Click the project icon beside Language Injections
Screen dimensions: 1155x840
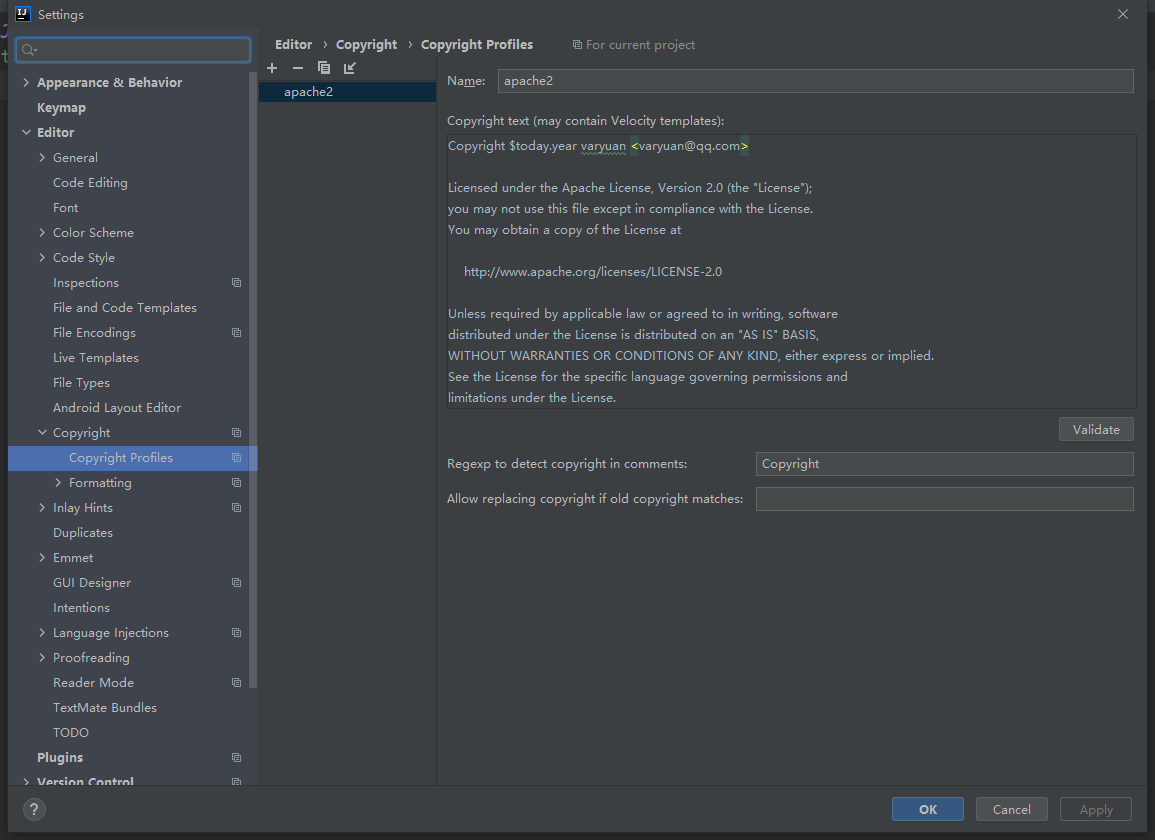(x=236, y=633)
